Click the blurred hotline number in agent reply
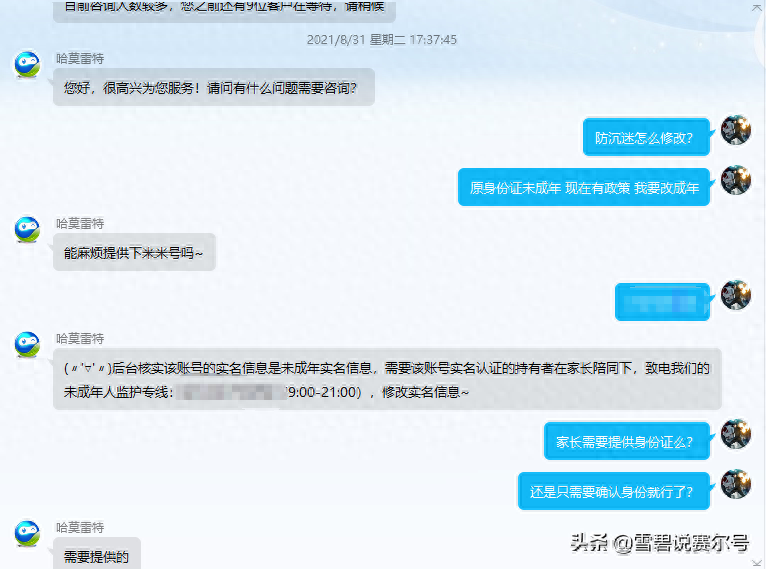 point(231,392)
